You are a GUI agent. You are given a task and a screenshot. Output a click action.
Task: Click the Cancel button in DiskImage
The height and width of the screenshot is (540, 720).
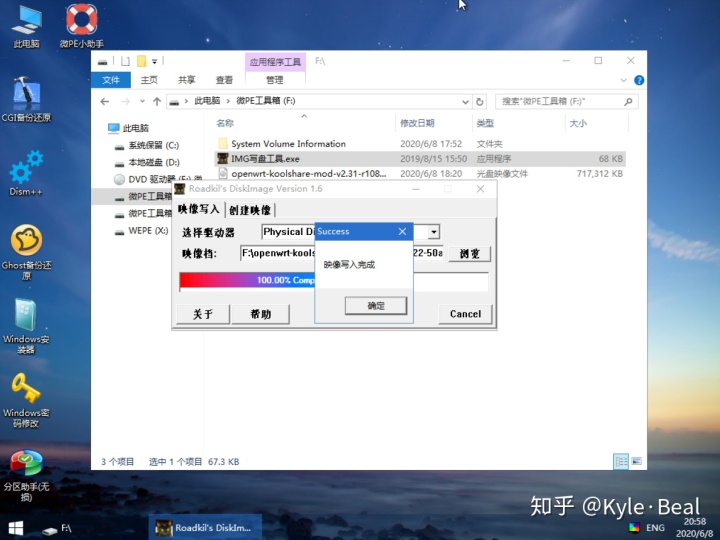[x=465, y=314]
